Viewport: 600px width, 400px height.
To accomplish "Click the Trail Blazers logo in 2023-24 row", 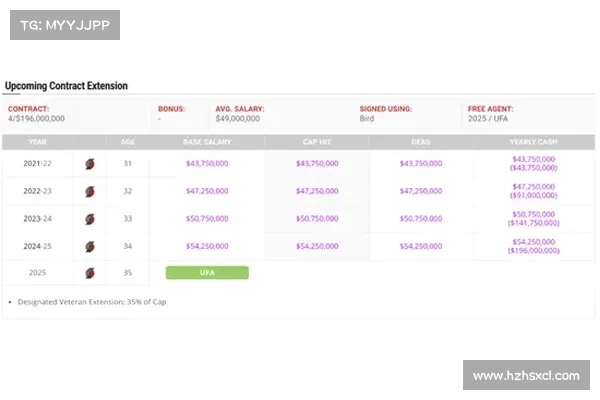I will pos(90,219).
